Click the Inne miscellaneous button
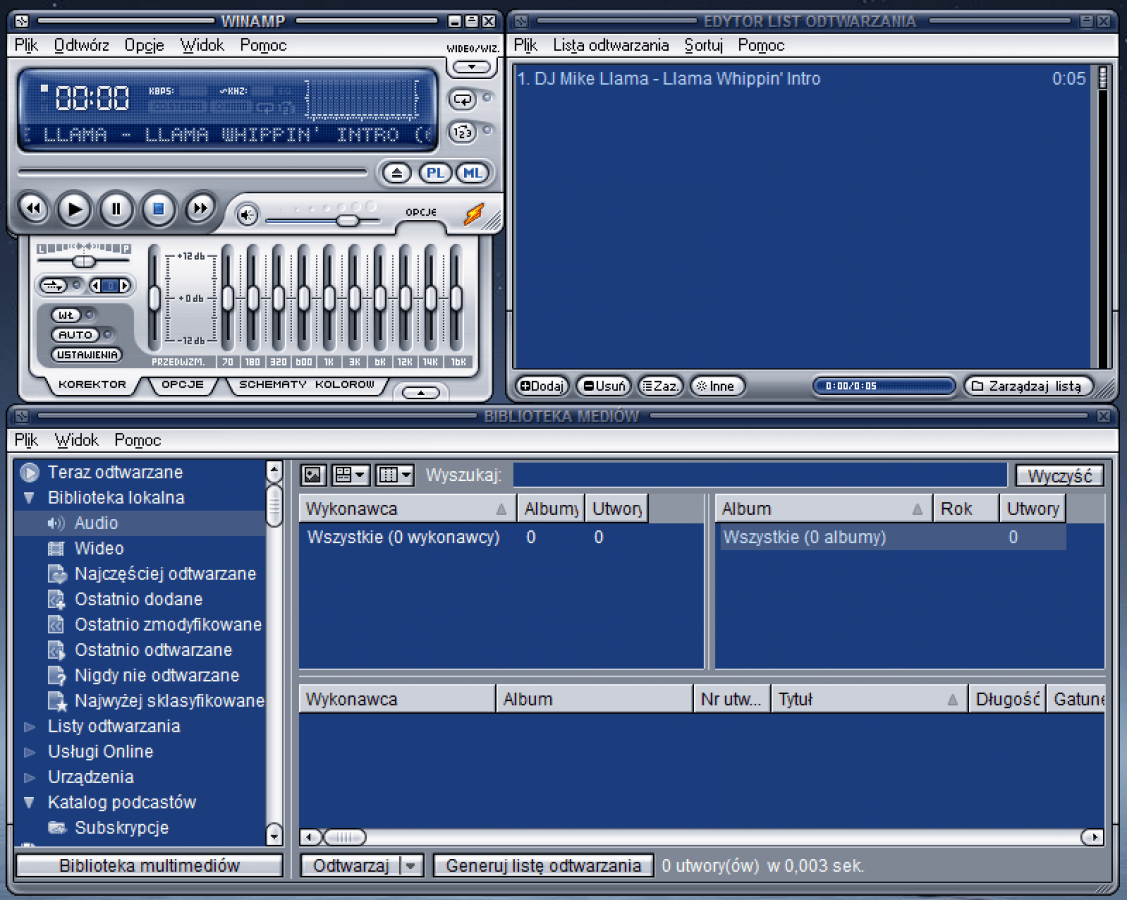Screen dimensions: 1127x900 pos(717,386)
